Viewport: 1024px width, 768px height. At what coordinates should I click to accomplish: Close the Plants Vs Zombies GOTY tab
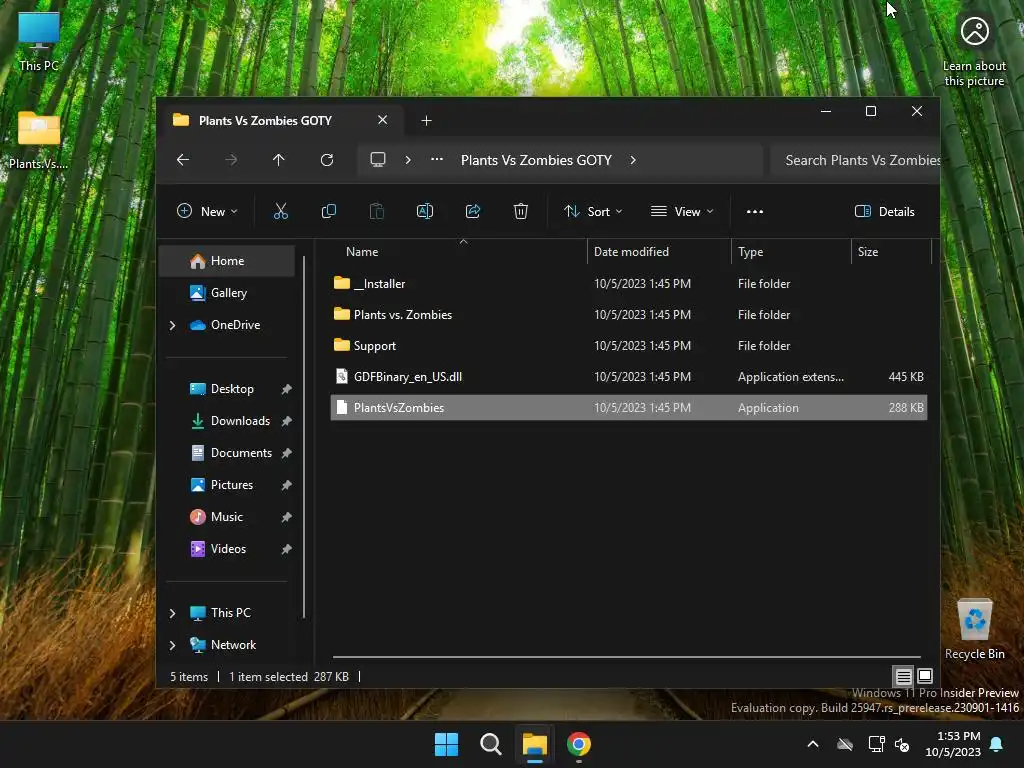(383, 120)
